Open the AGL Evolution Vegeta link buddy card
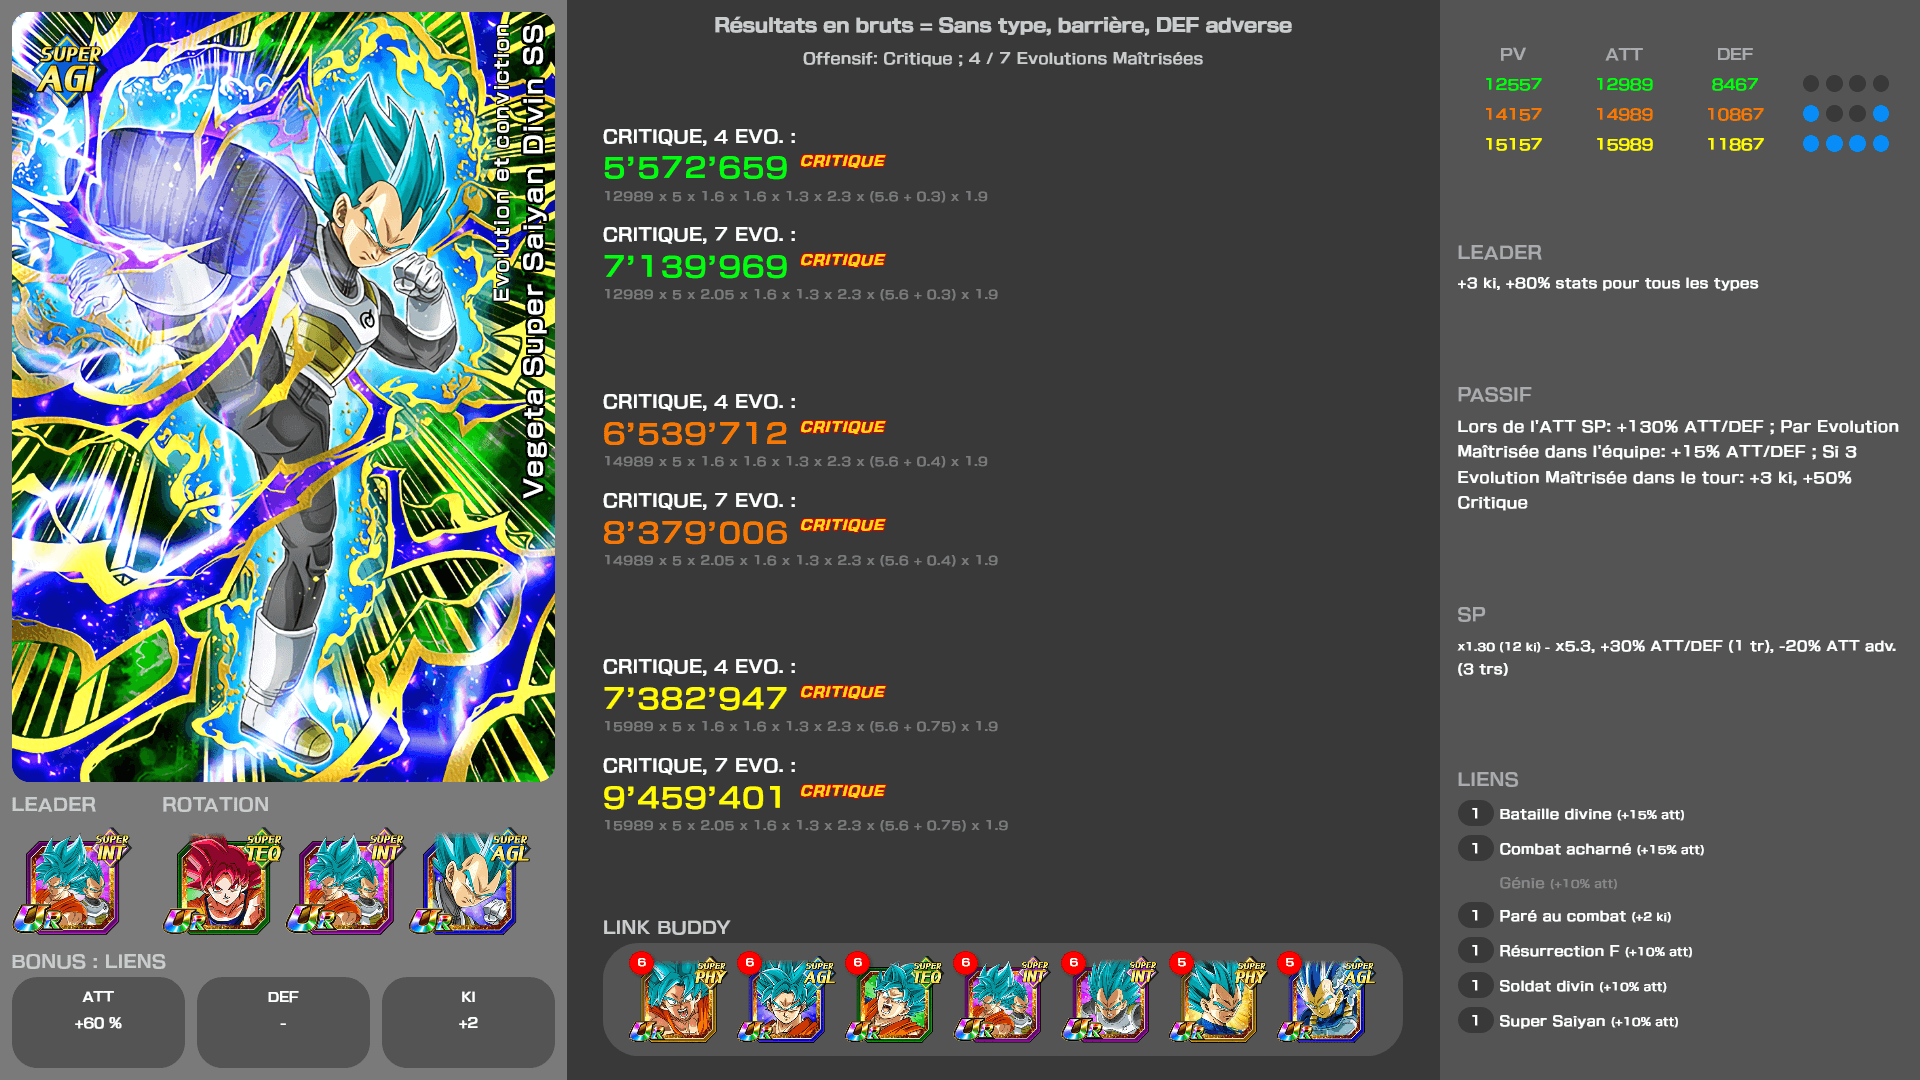 coord(1325,999)
